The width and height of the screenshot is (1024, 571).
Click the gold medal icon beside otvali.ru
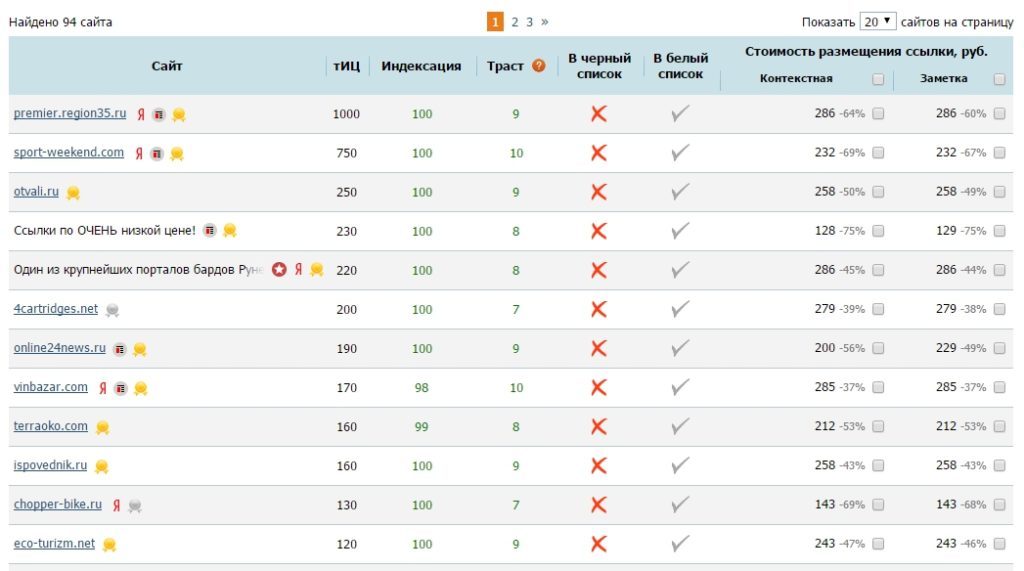click(x=73, y=193)
